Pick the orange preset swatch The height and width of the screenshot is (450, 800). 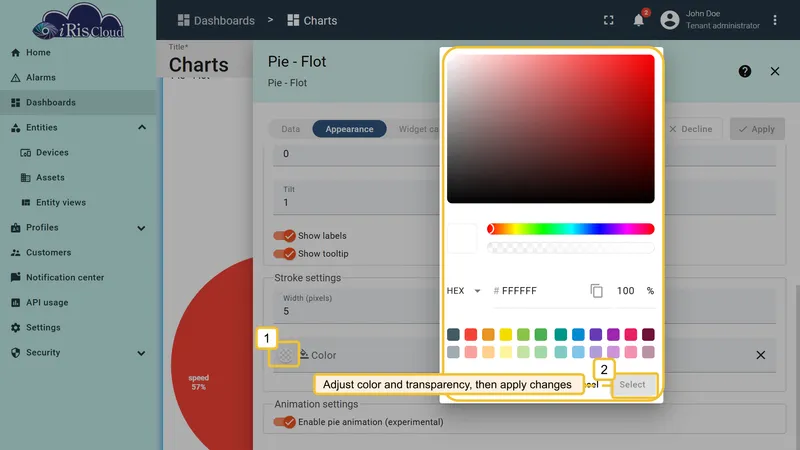pyautogui.click(x=488, y=335)
